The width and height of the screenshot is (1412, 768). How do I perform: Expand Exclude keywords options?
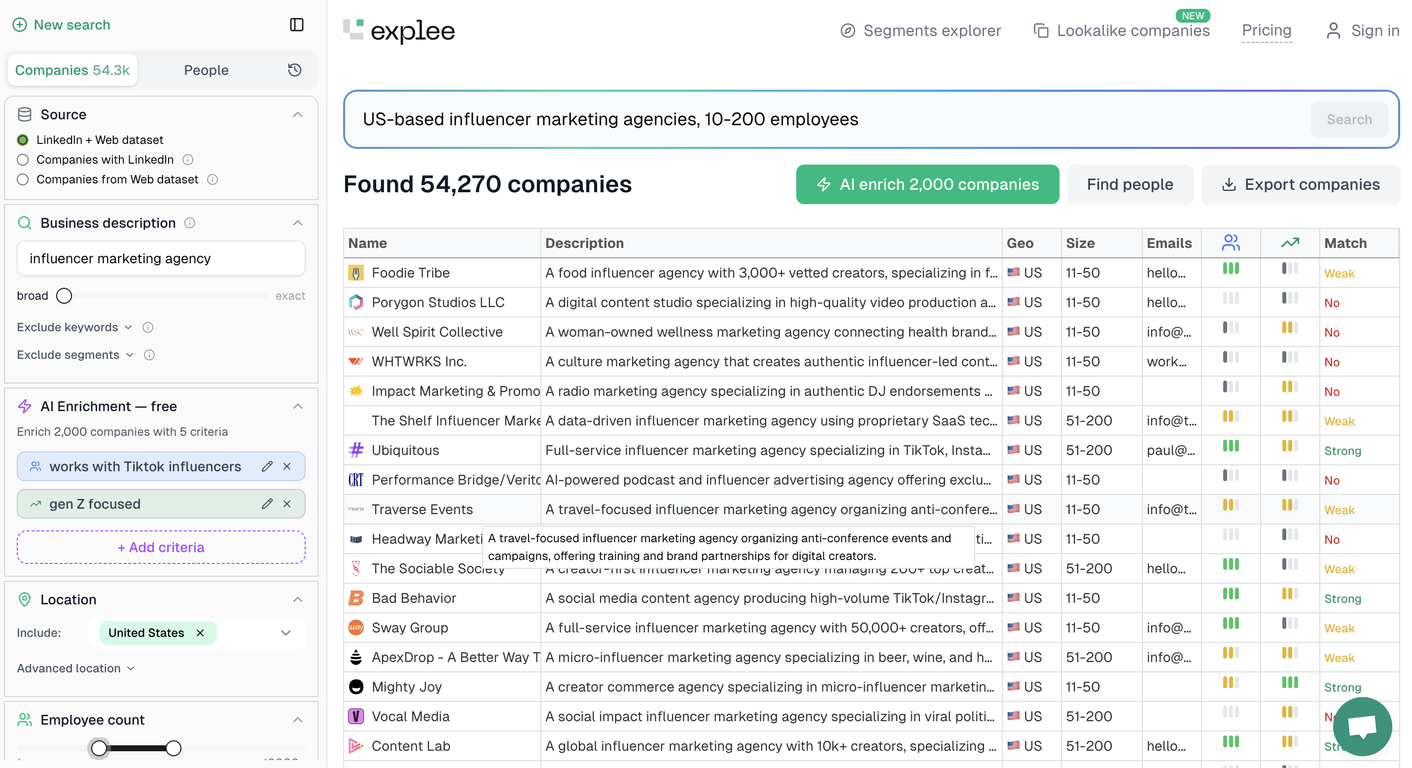point(74,327)
